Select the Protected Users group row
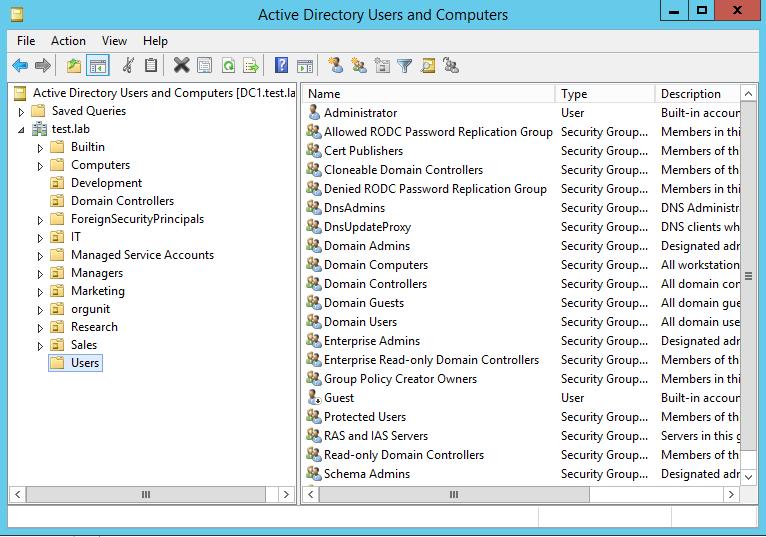Screen dimensions: 766x537 click(523, 416)
